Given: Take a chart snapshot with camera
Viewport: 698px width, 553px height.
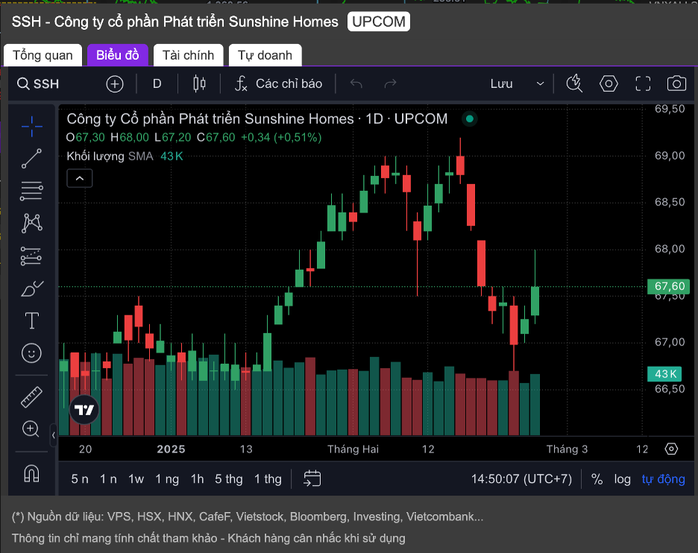Looking at the screenshot, I should tap(676, 84).
